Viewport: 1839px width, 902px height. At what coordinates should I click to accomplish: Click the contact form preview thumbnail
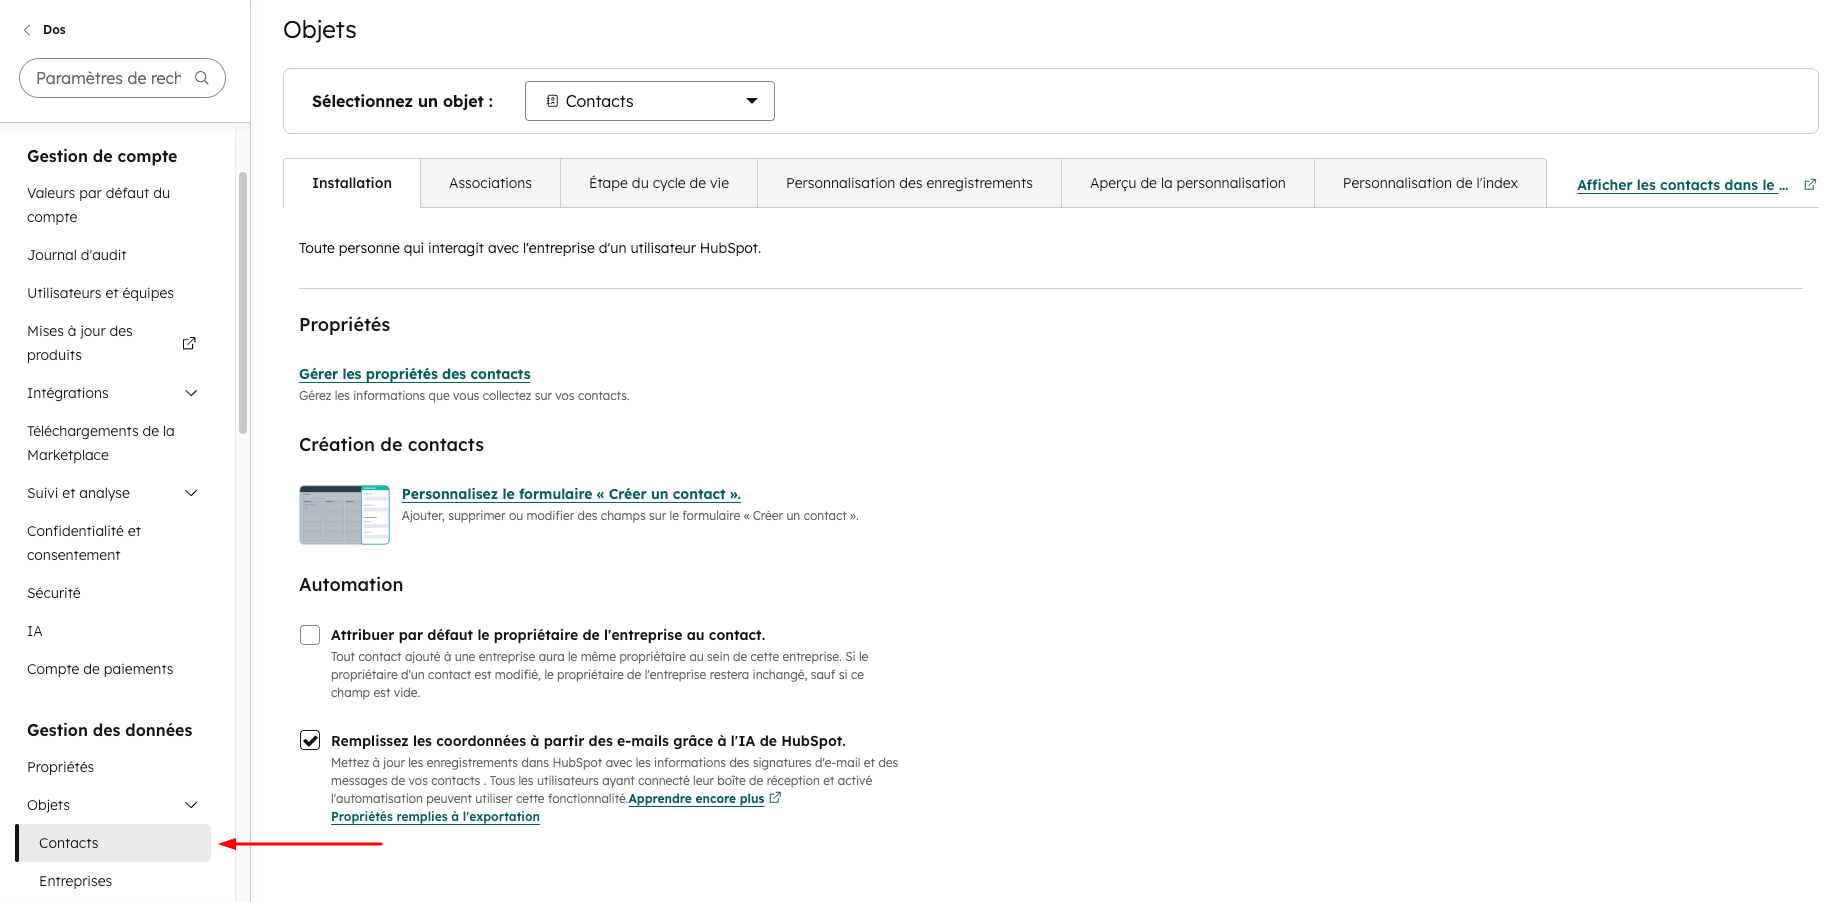click(344, 515)
